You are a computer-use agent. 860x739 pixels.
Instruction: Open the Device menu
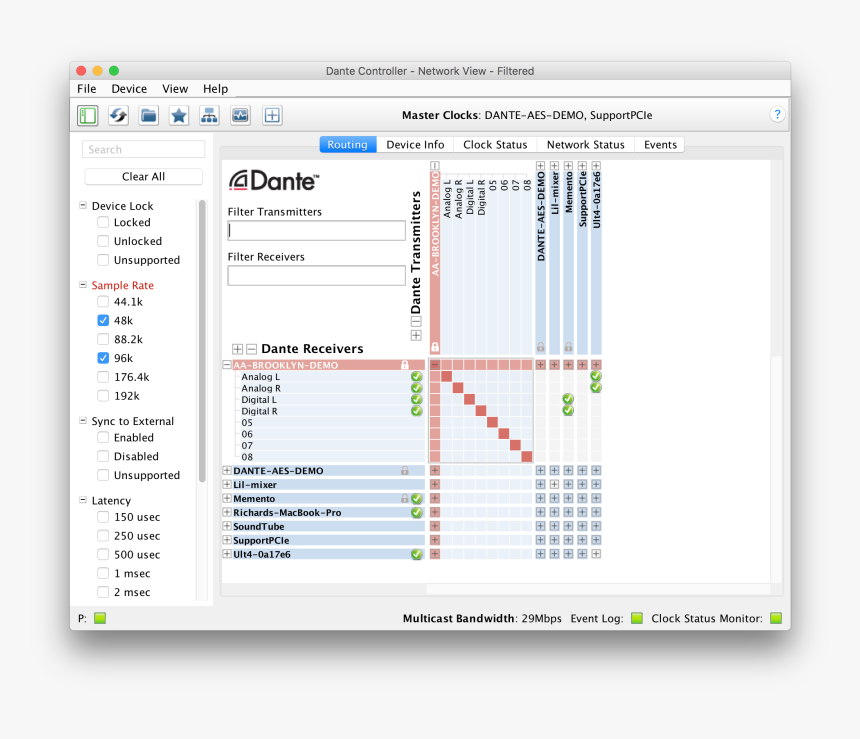[x=129, y=89]
